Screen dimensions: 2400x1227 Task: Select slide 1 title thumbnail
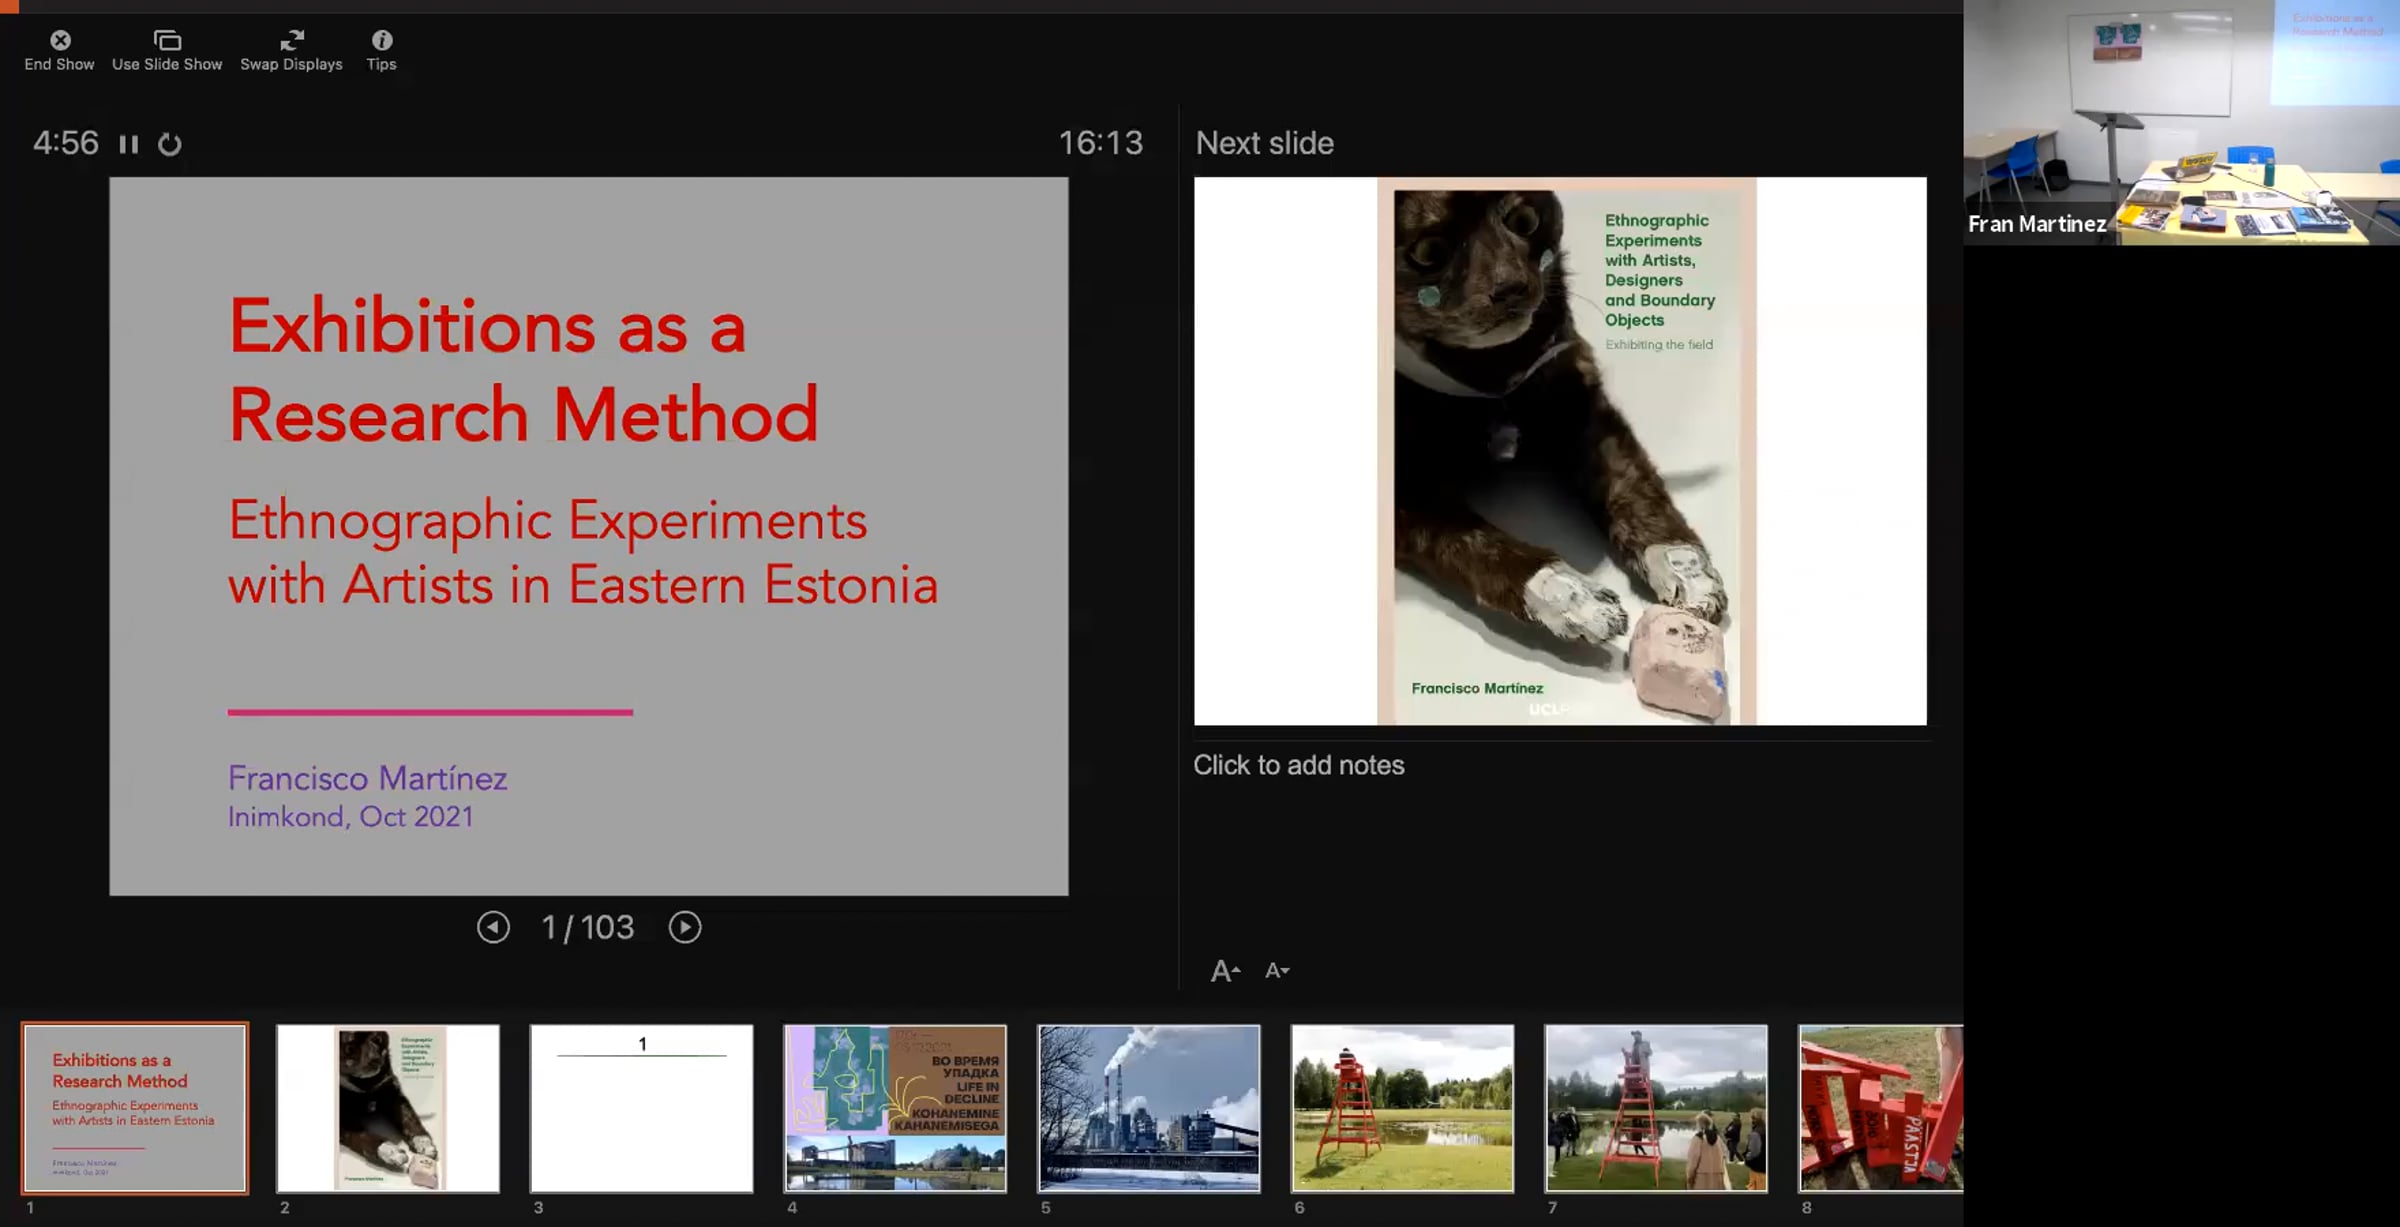pos(135,1108)
